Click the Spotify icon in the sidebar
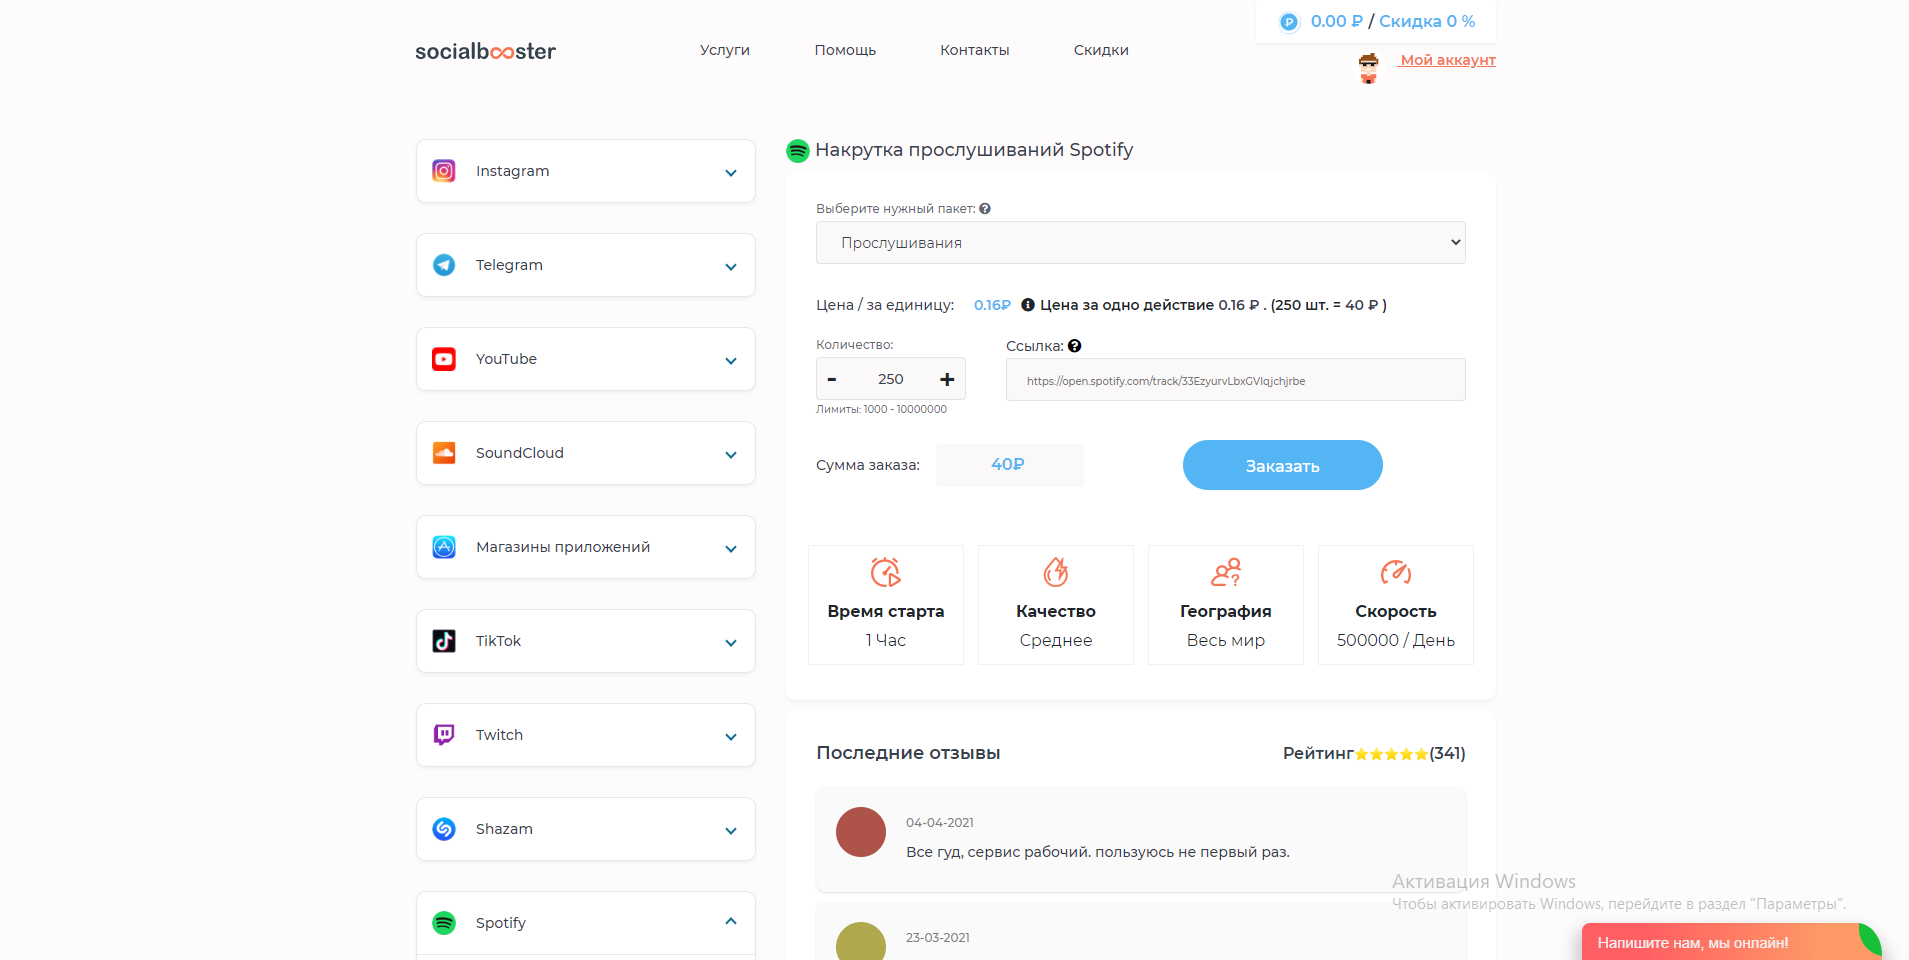The width and height of the screenshot is (1909, 960). click(x=444, y=923)
